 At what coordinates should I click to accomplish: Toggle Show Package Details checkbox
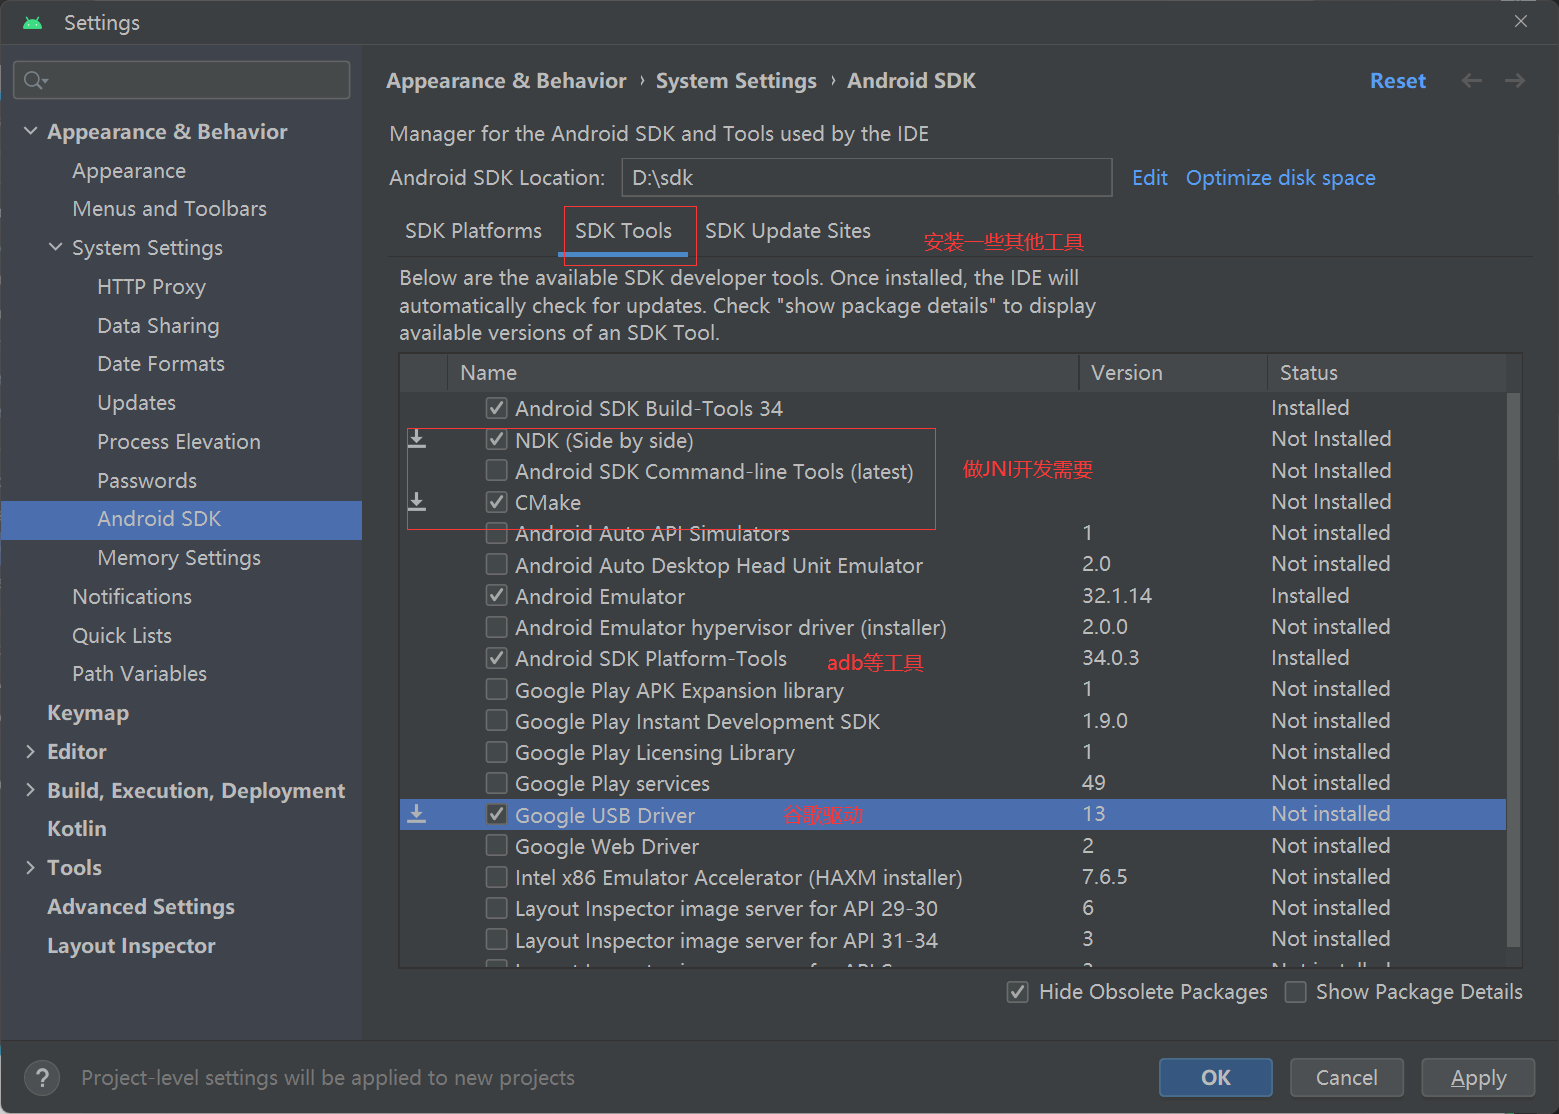1296,992
